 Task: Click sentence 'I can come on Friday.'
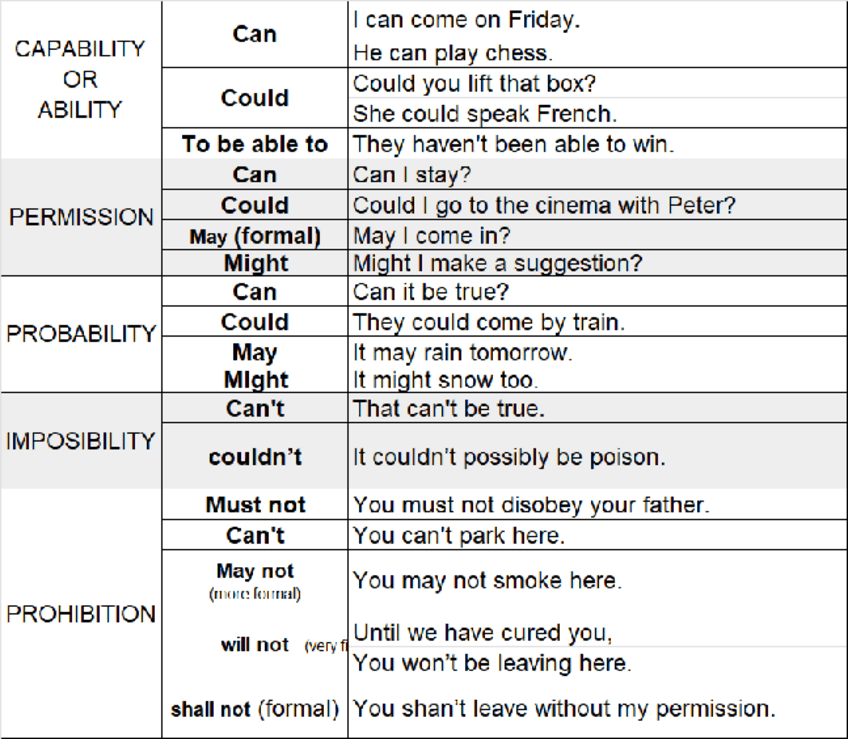tap(467, 19)
